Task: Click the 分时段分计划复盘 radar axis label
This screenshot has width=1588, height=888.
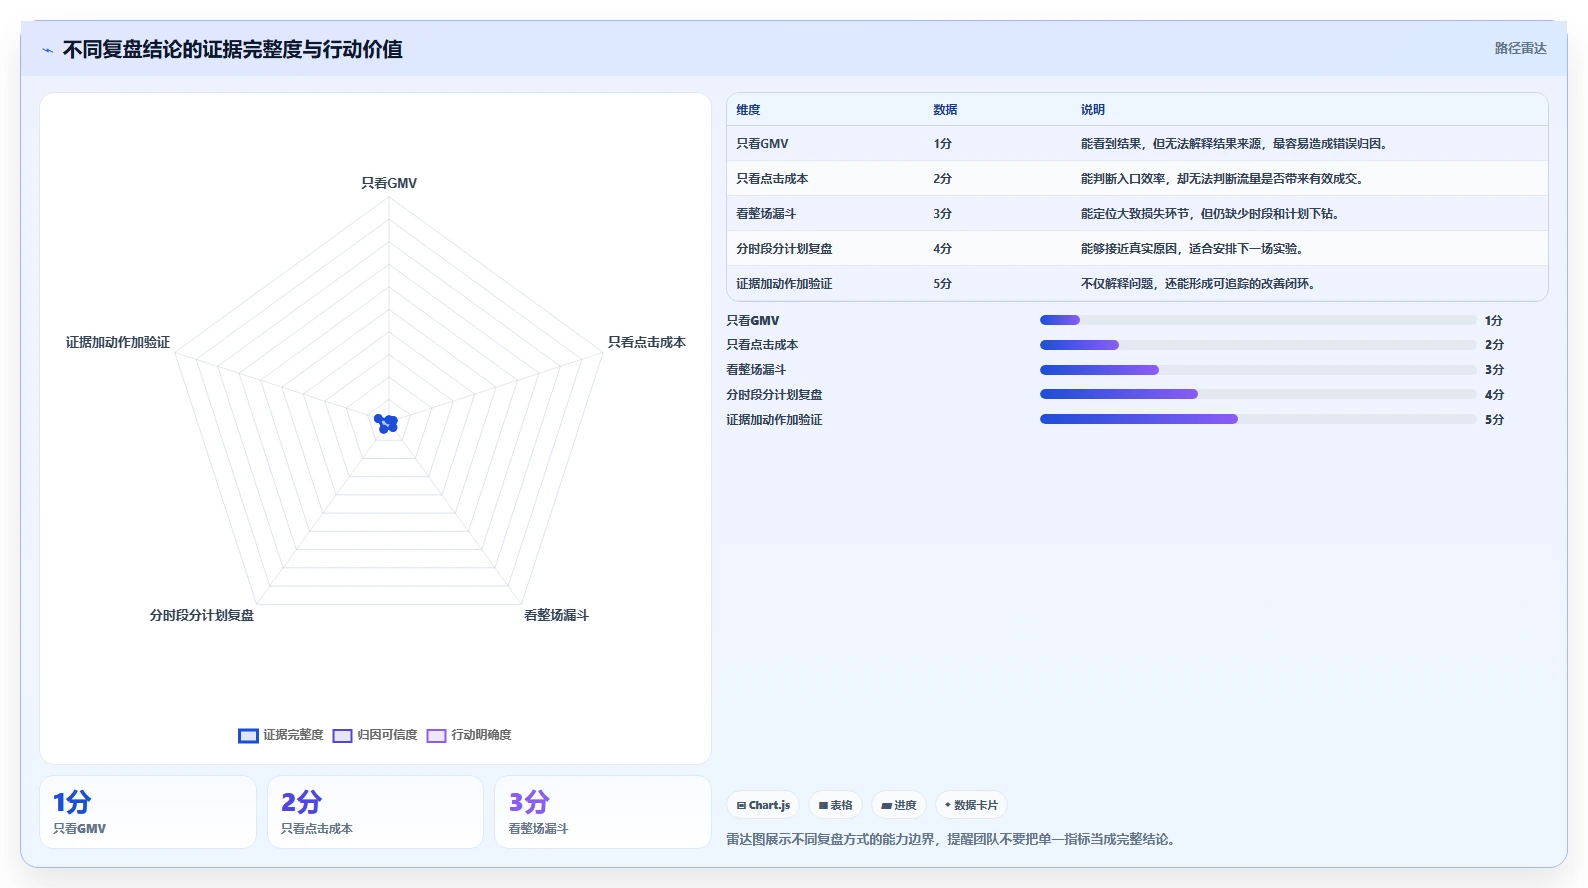Action: point(202,615)
